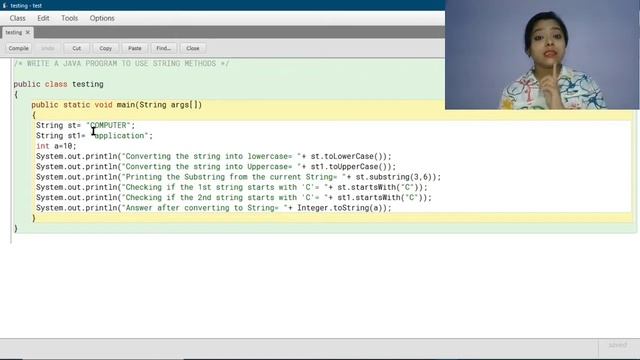640x360 pixels.
Task: Click the line with st.startsWith("C")
Action: point(231,187)
